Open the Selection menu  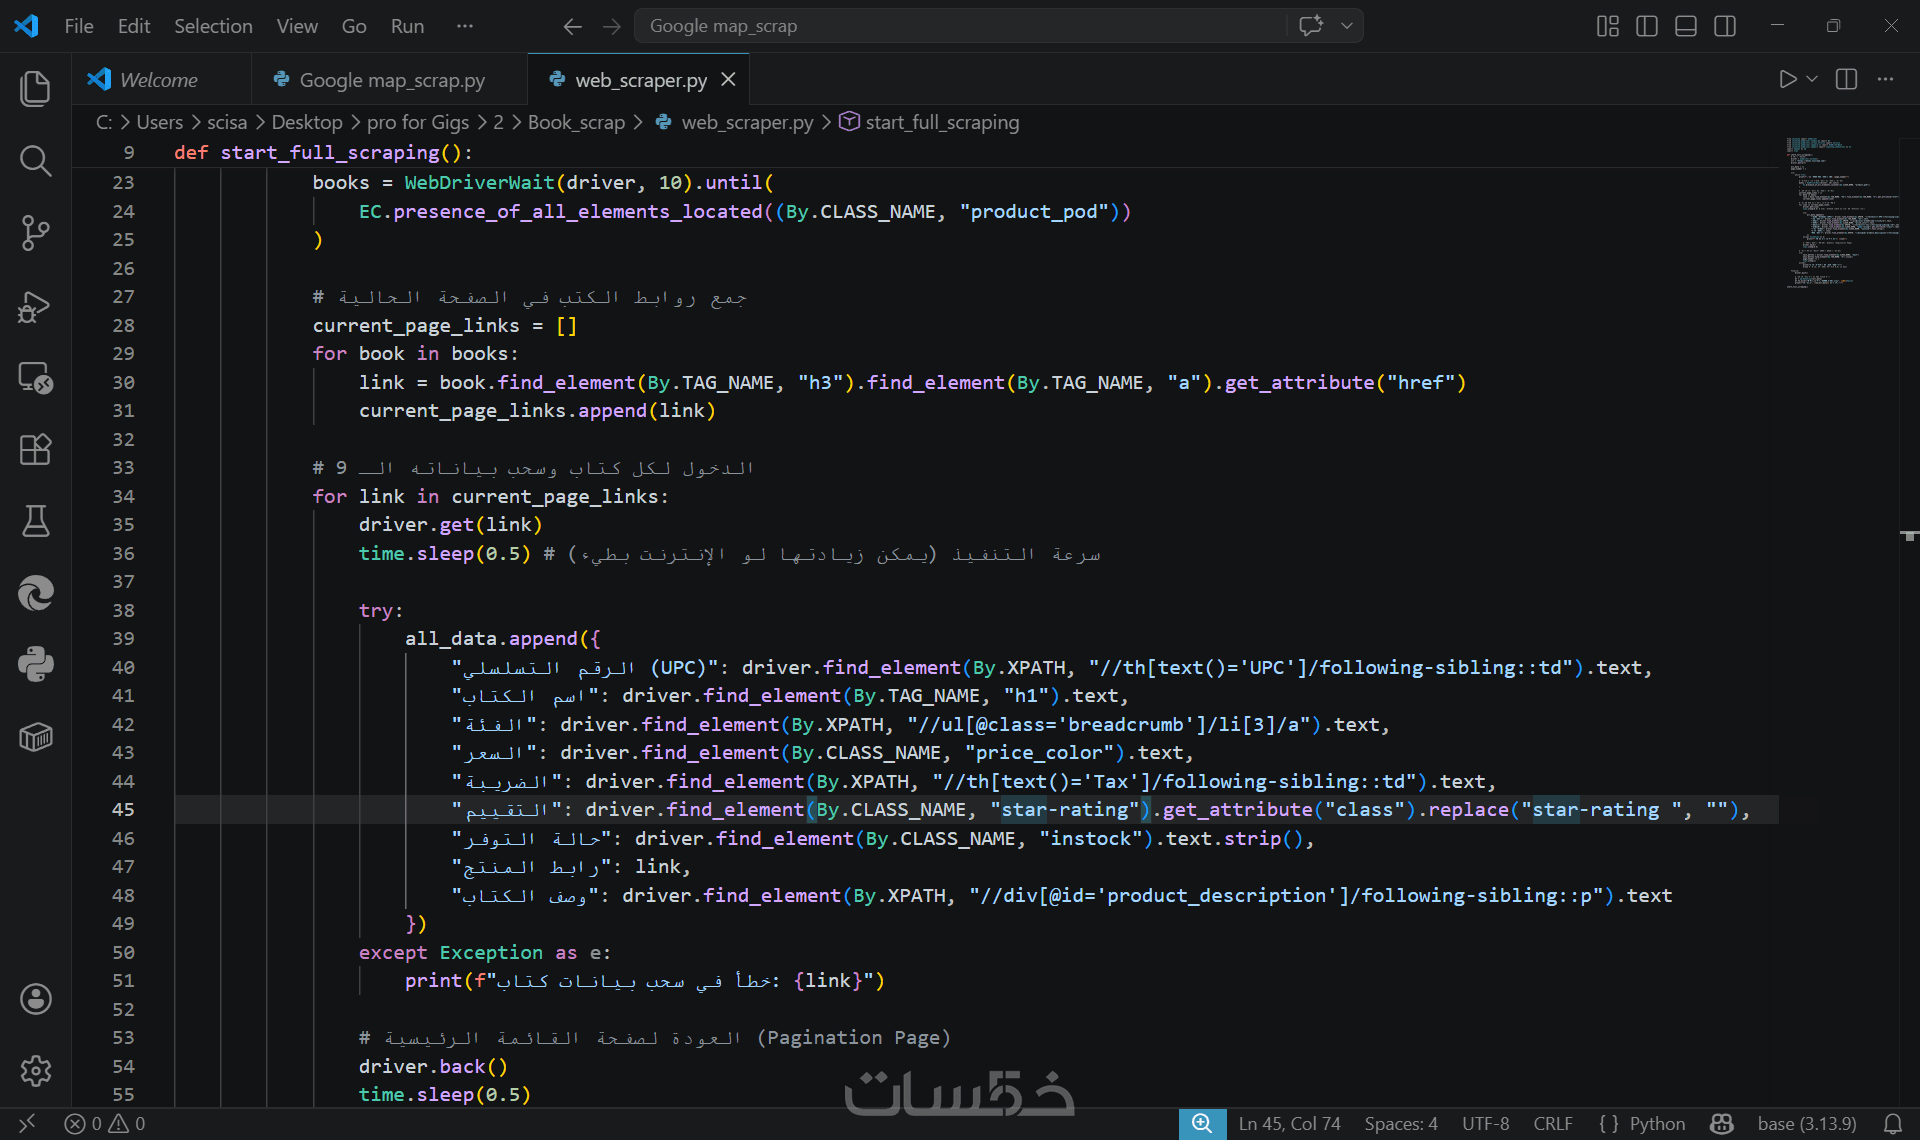pos(213,26)
